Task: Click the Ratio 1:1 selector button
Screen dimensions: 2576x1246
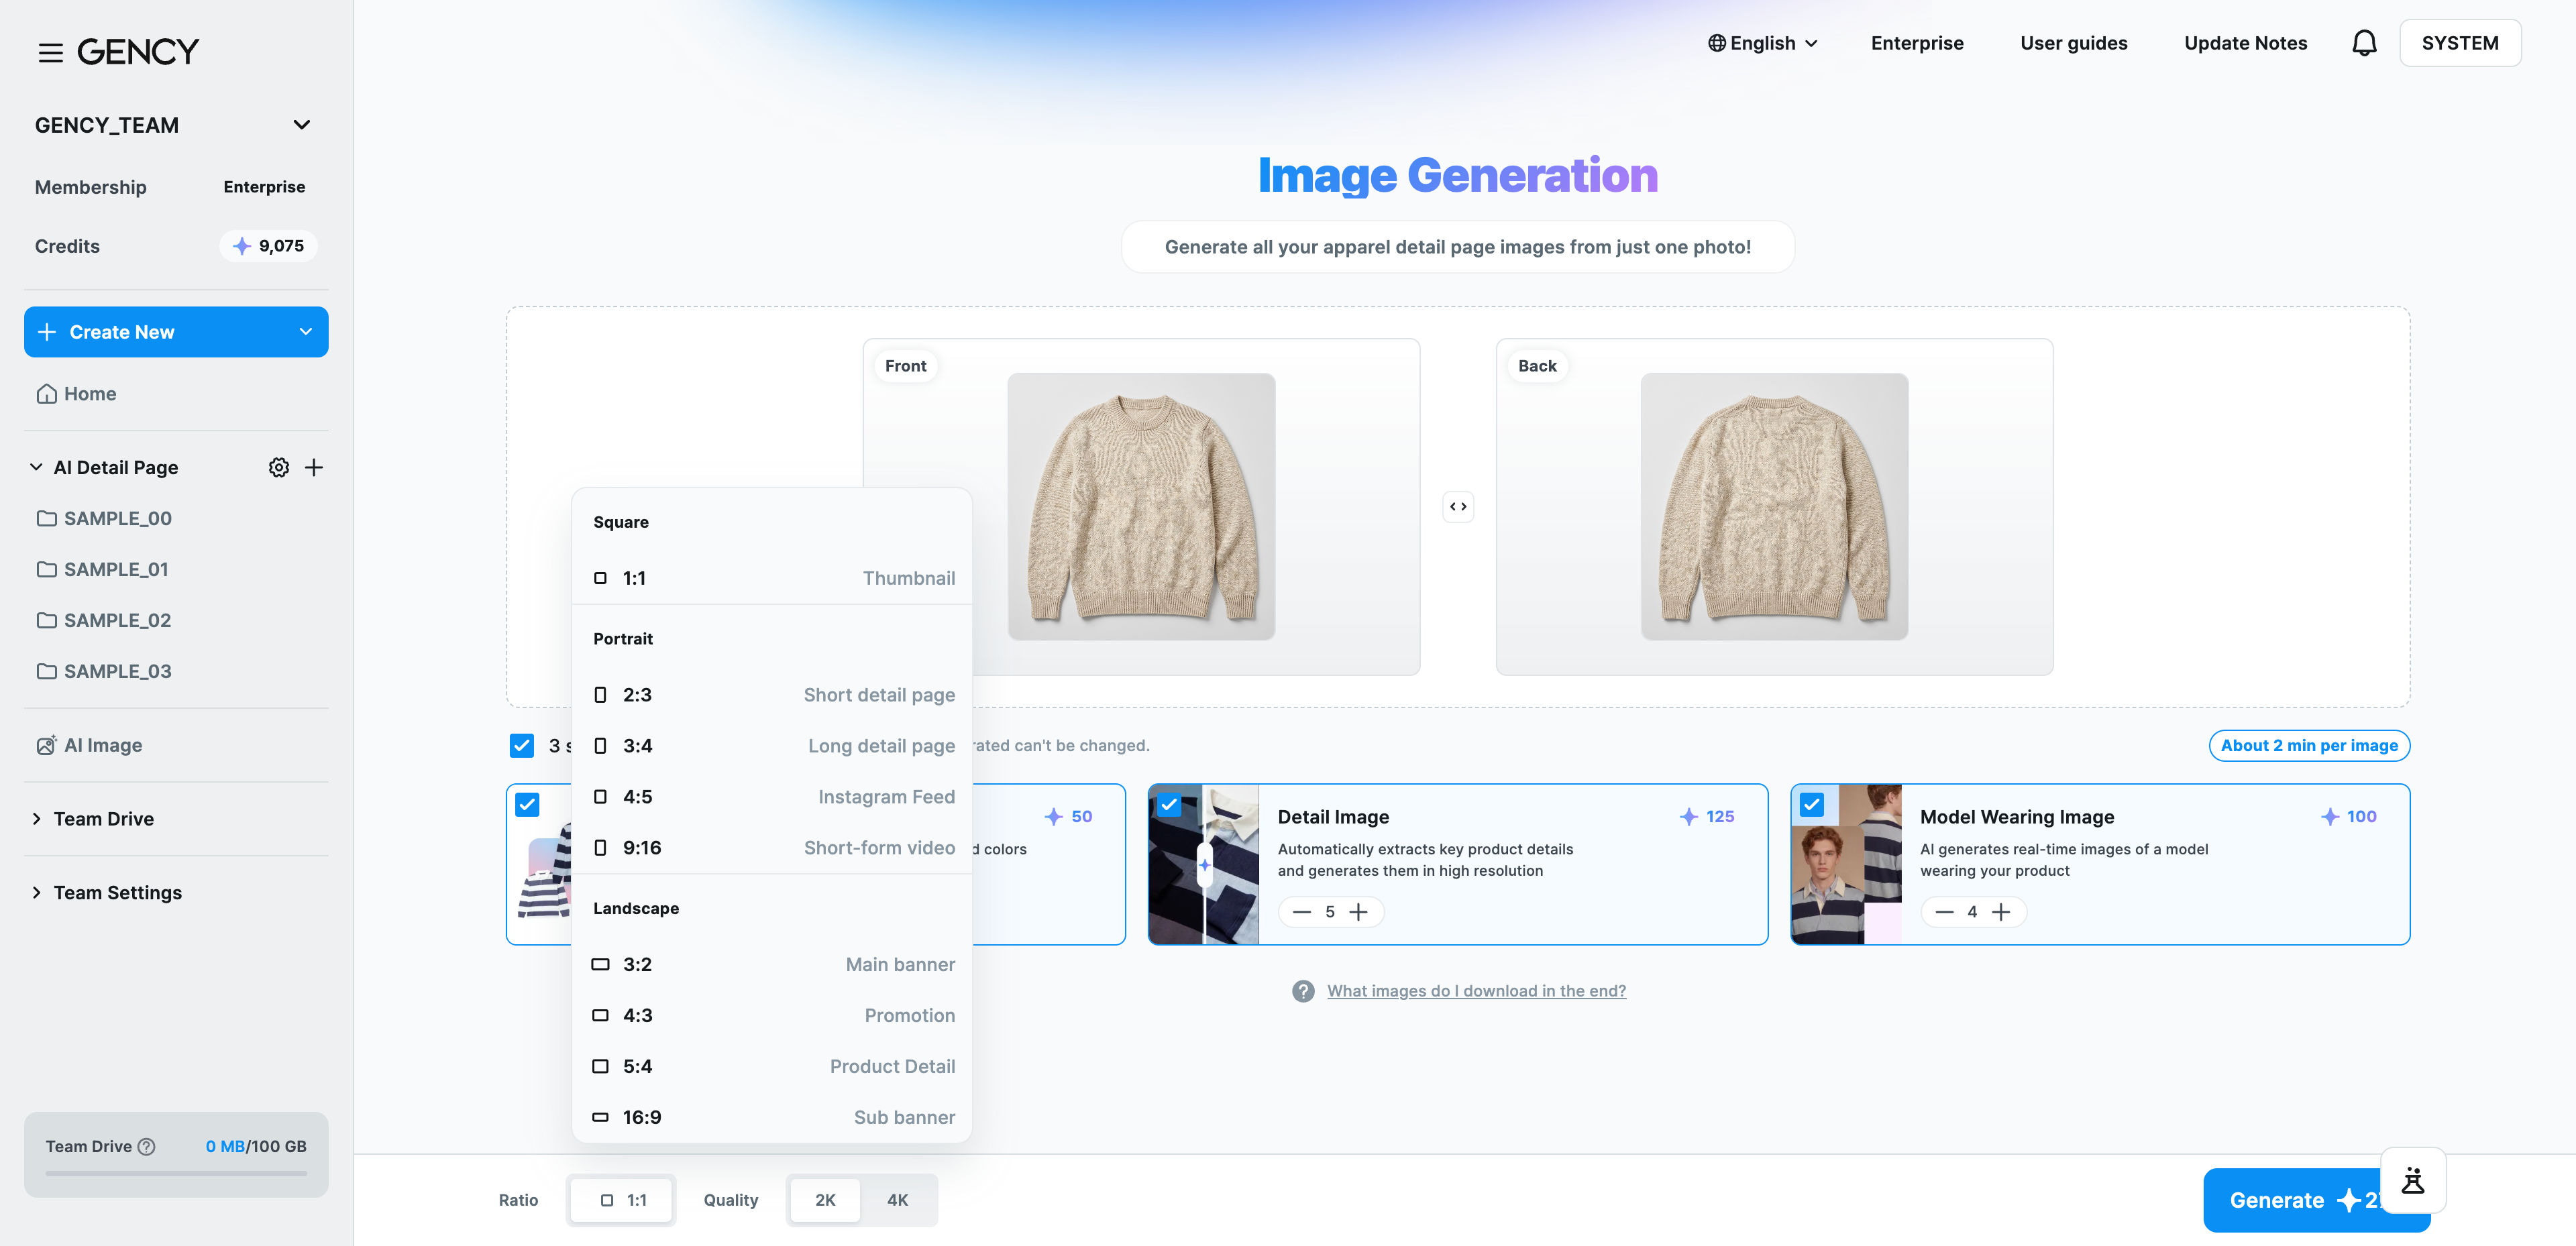Action: (621, 1200)
